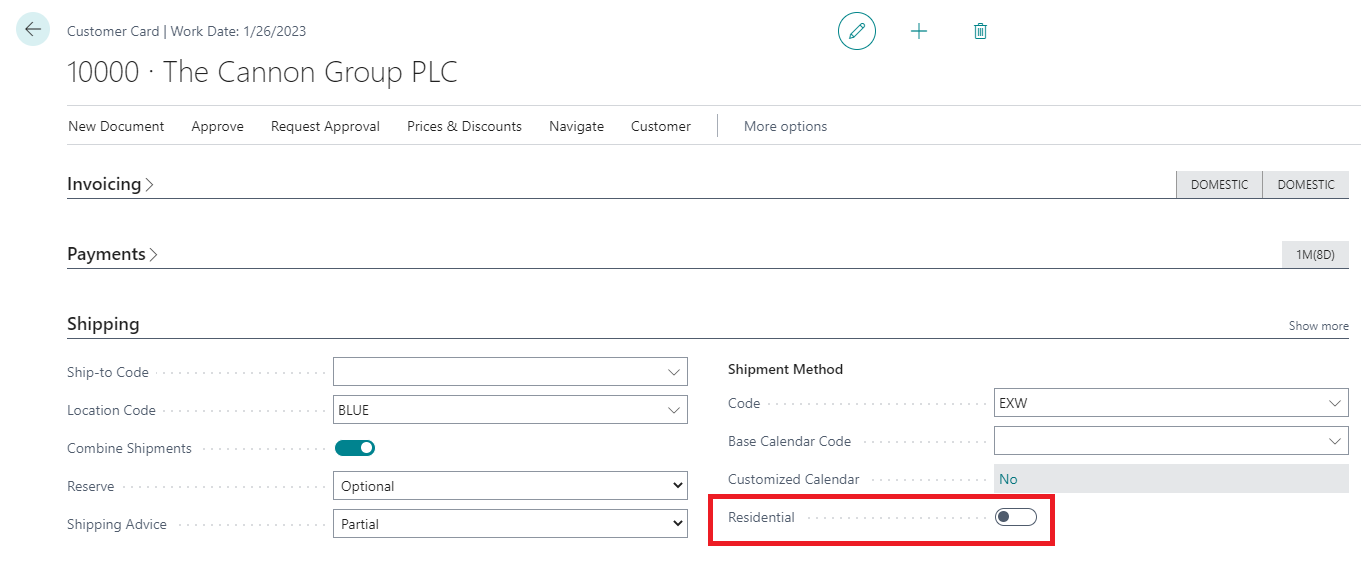Screen dimensions: 1361x569
Task: Open the New Document menu
Action: 116,126
